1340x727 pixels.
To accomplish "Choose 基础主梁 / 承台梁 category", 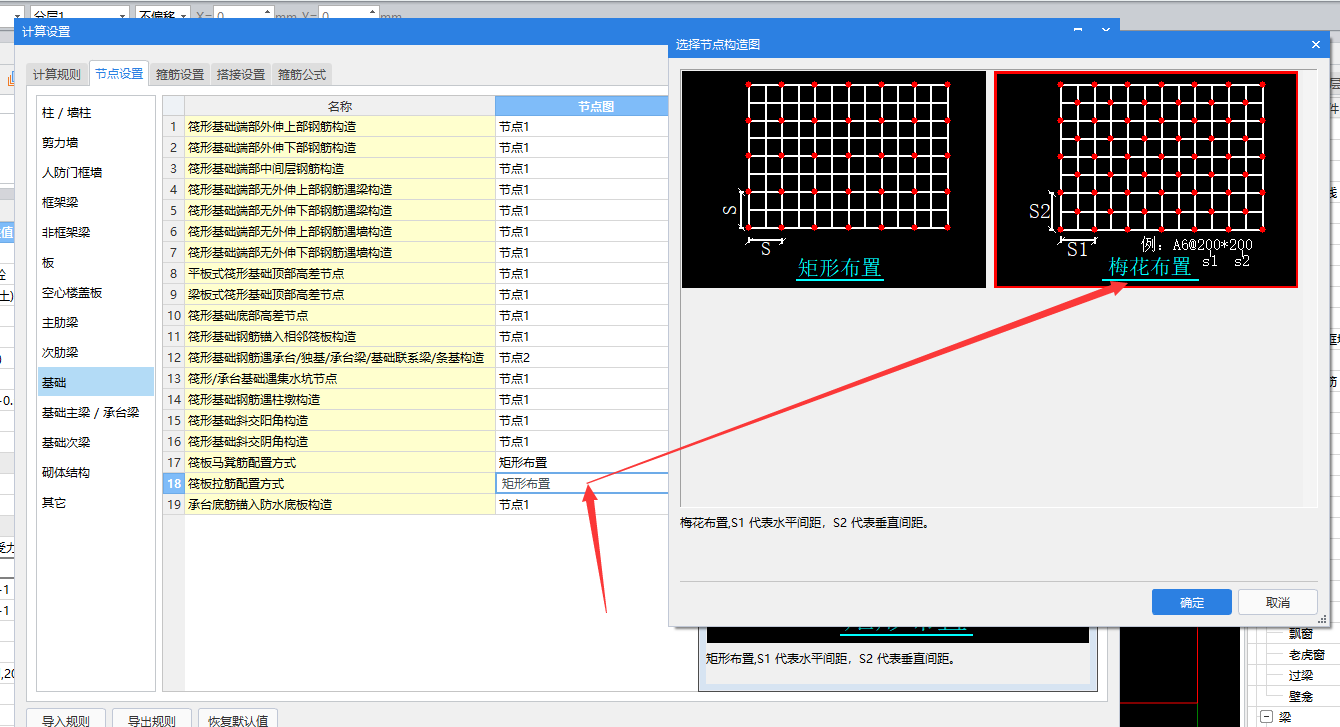I will (x=95, y=412).
